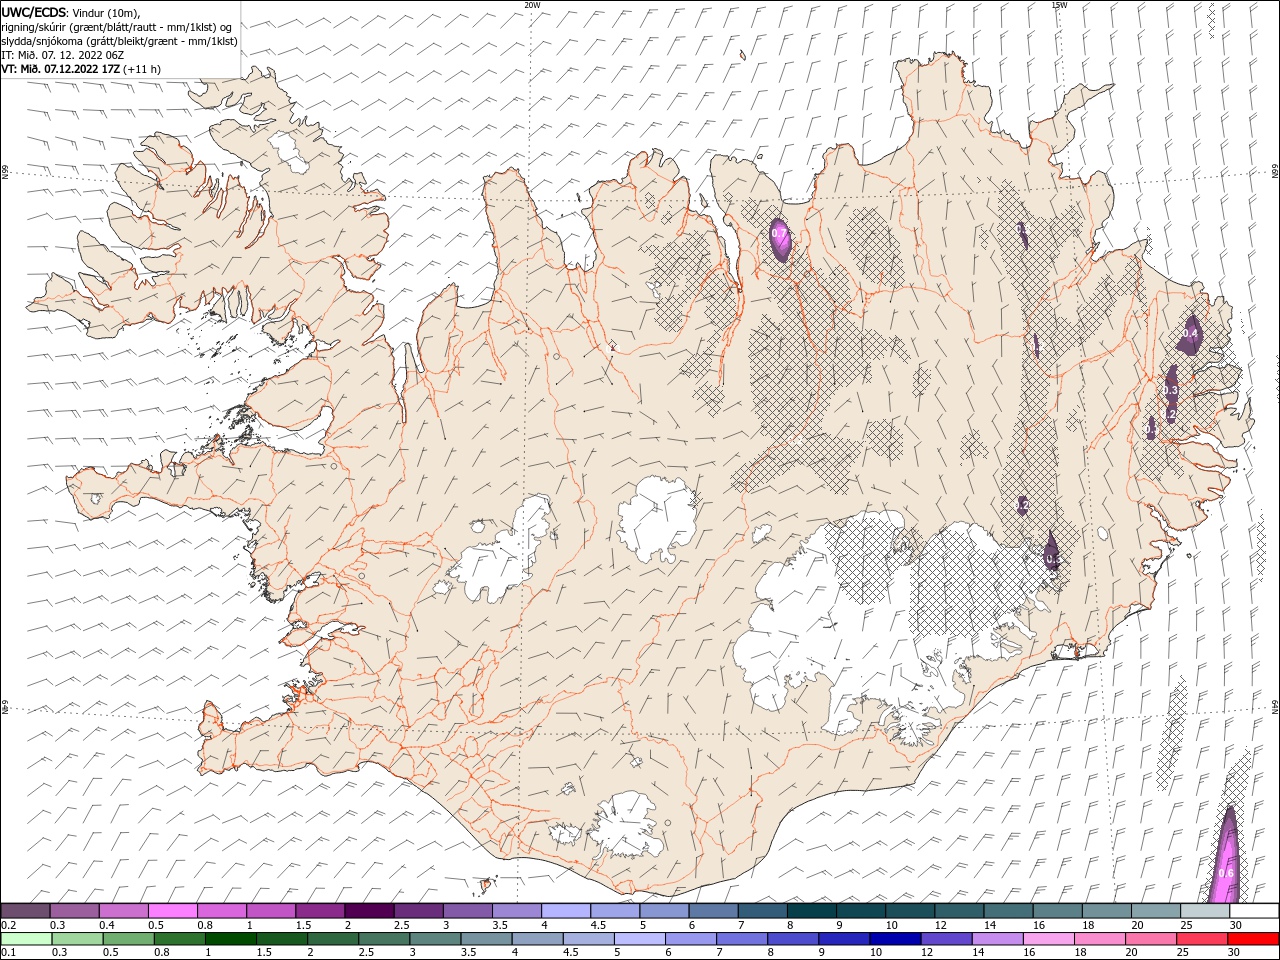Select the darkest green swatch at value 1
This screenshot has width=1280, height=960.
(230, 939)
